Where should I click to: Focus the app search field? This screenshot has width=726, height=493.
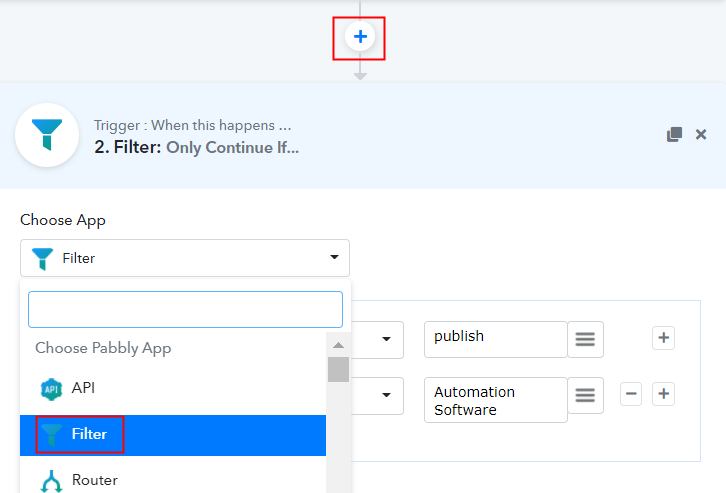tap(185, 309)
